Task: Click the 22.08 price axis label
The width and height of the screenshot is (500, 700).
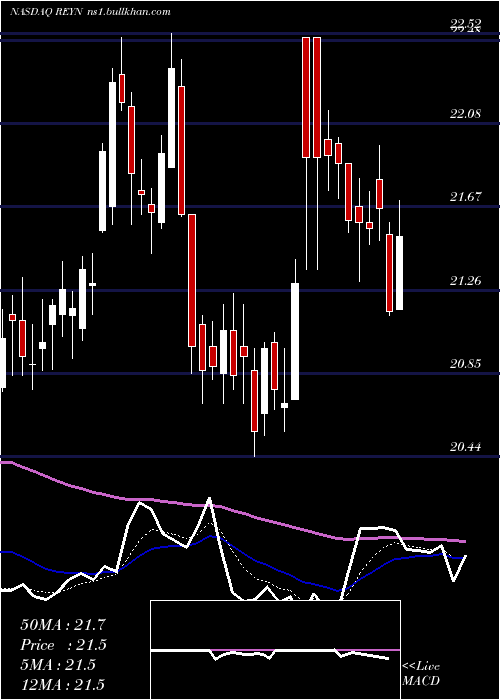Action: click(465, 113)
